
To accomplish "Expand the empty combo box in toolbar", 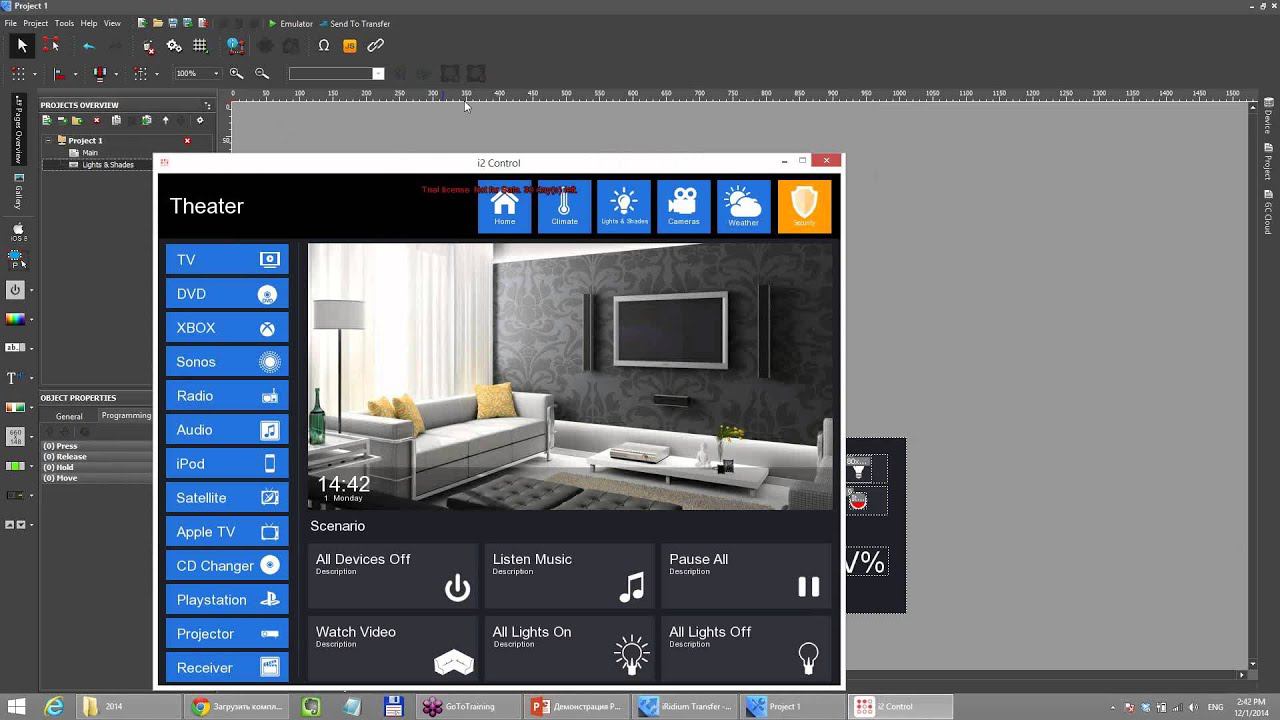I will pos(378,74).
